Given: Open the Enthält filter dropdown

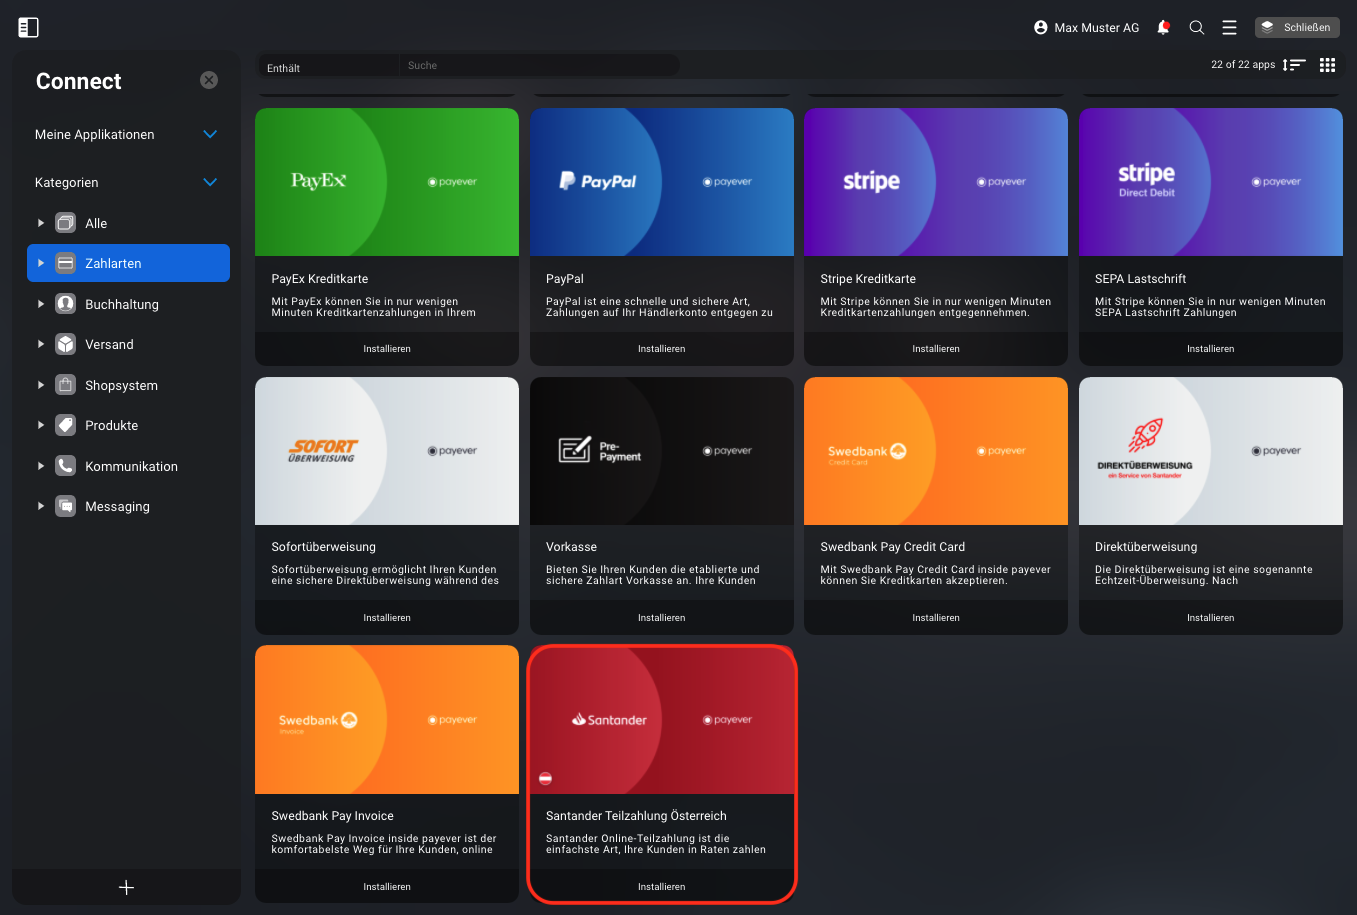Looking at the screenshot, I should (328, 66).
